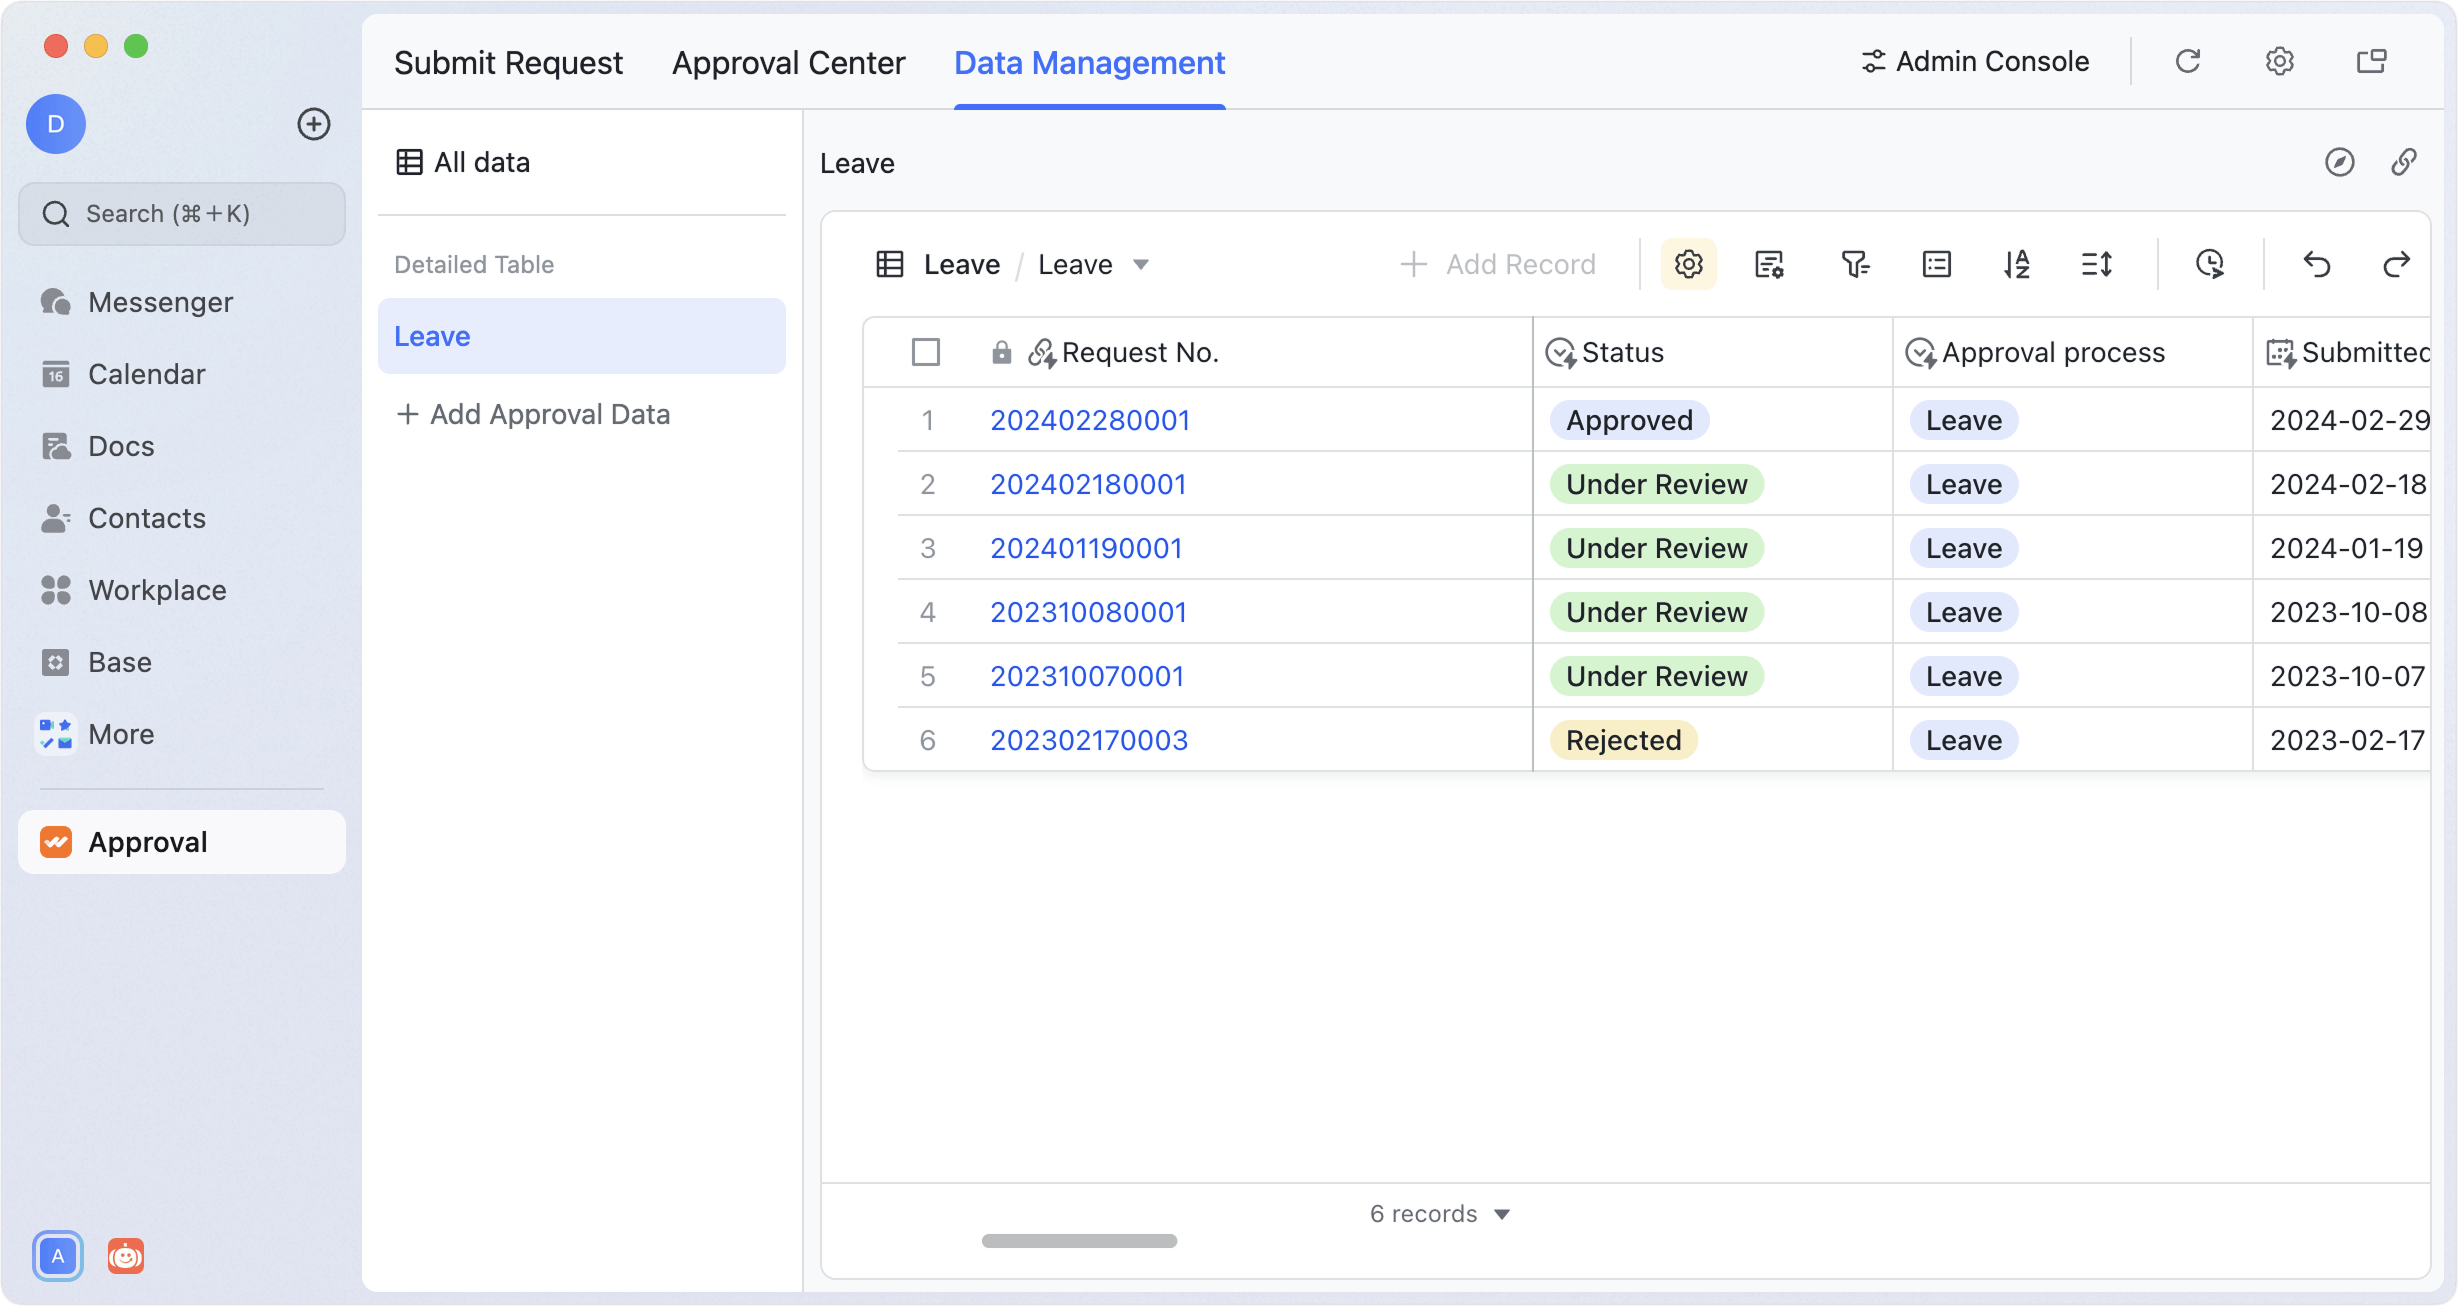Viewport: 2458px width, 1306px height.
Task: Switch to the Approval Center tab
Action: pos(788,62)
